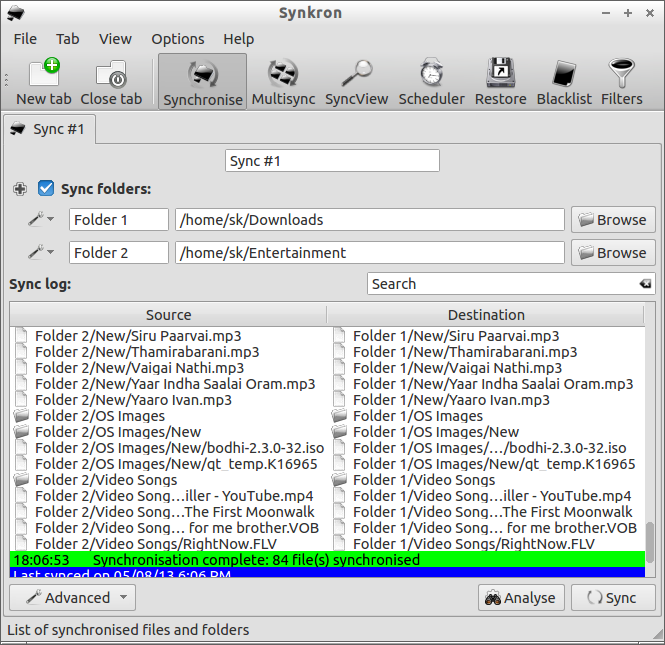Click the Sync button
The width and height of the screenshot is (665, 645).
613,598
